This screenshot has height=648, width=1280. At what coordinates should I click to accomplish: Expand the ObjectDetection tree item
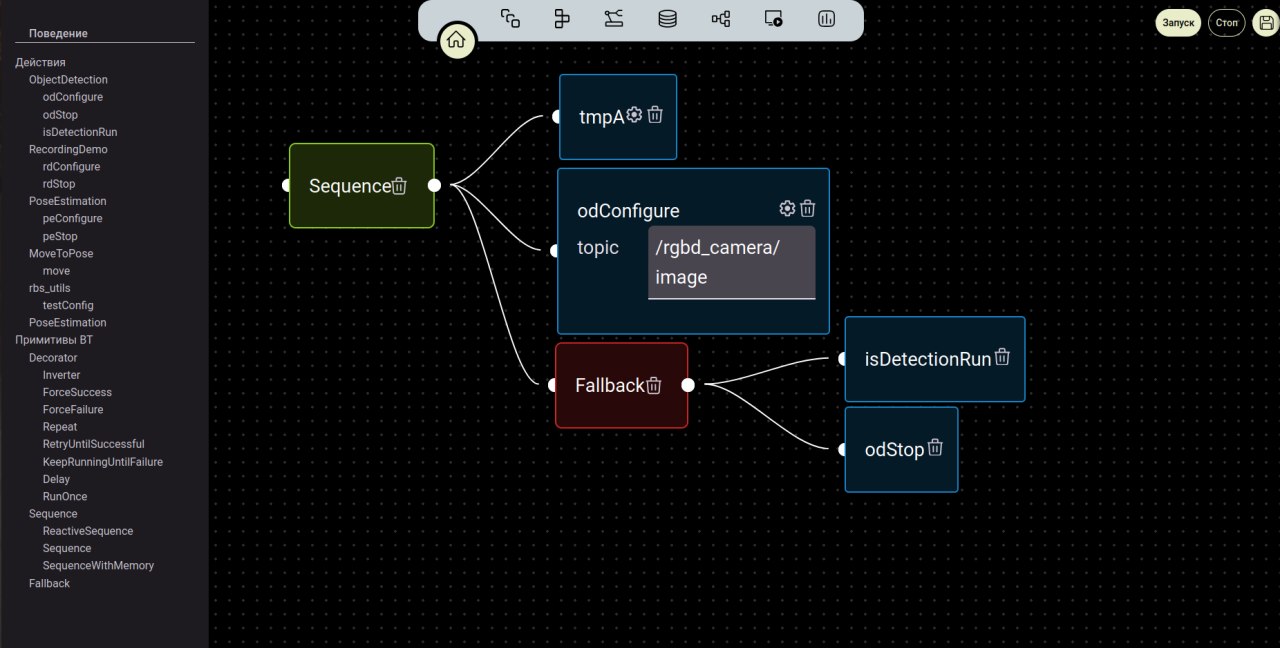[x=68, y=80]
